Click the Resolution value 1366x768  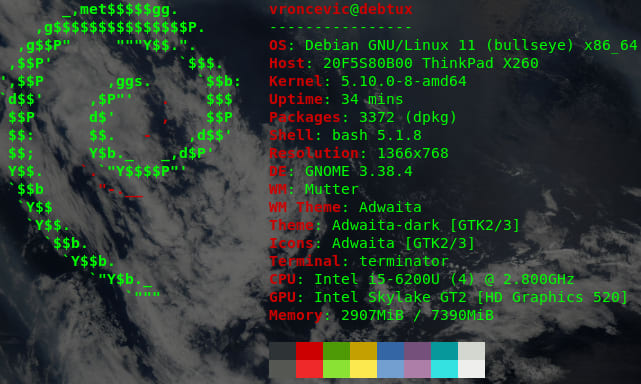(412, 153)
